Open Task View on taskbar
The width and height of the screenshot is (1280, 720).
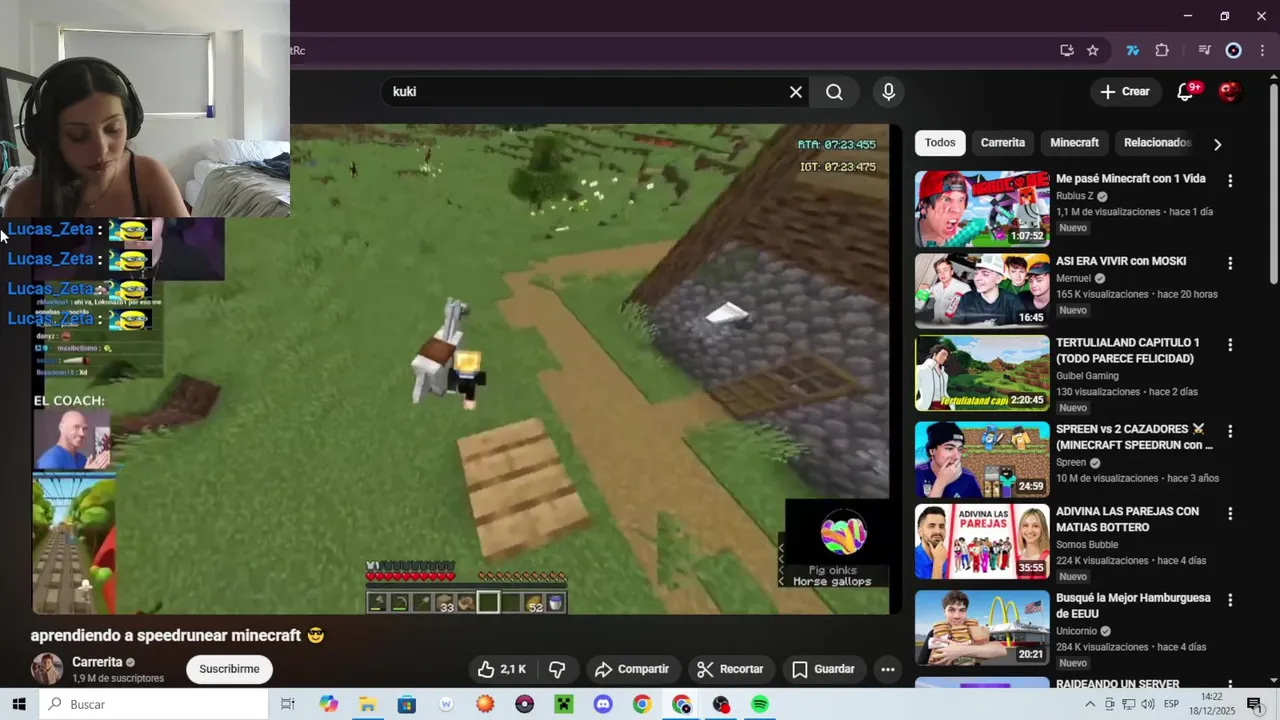coord(288,704)
